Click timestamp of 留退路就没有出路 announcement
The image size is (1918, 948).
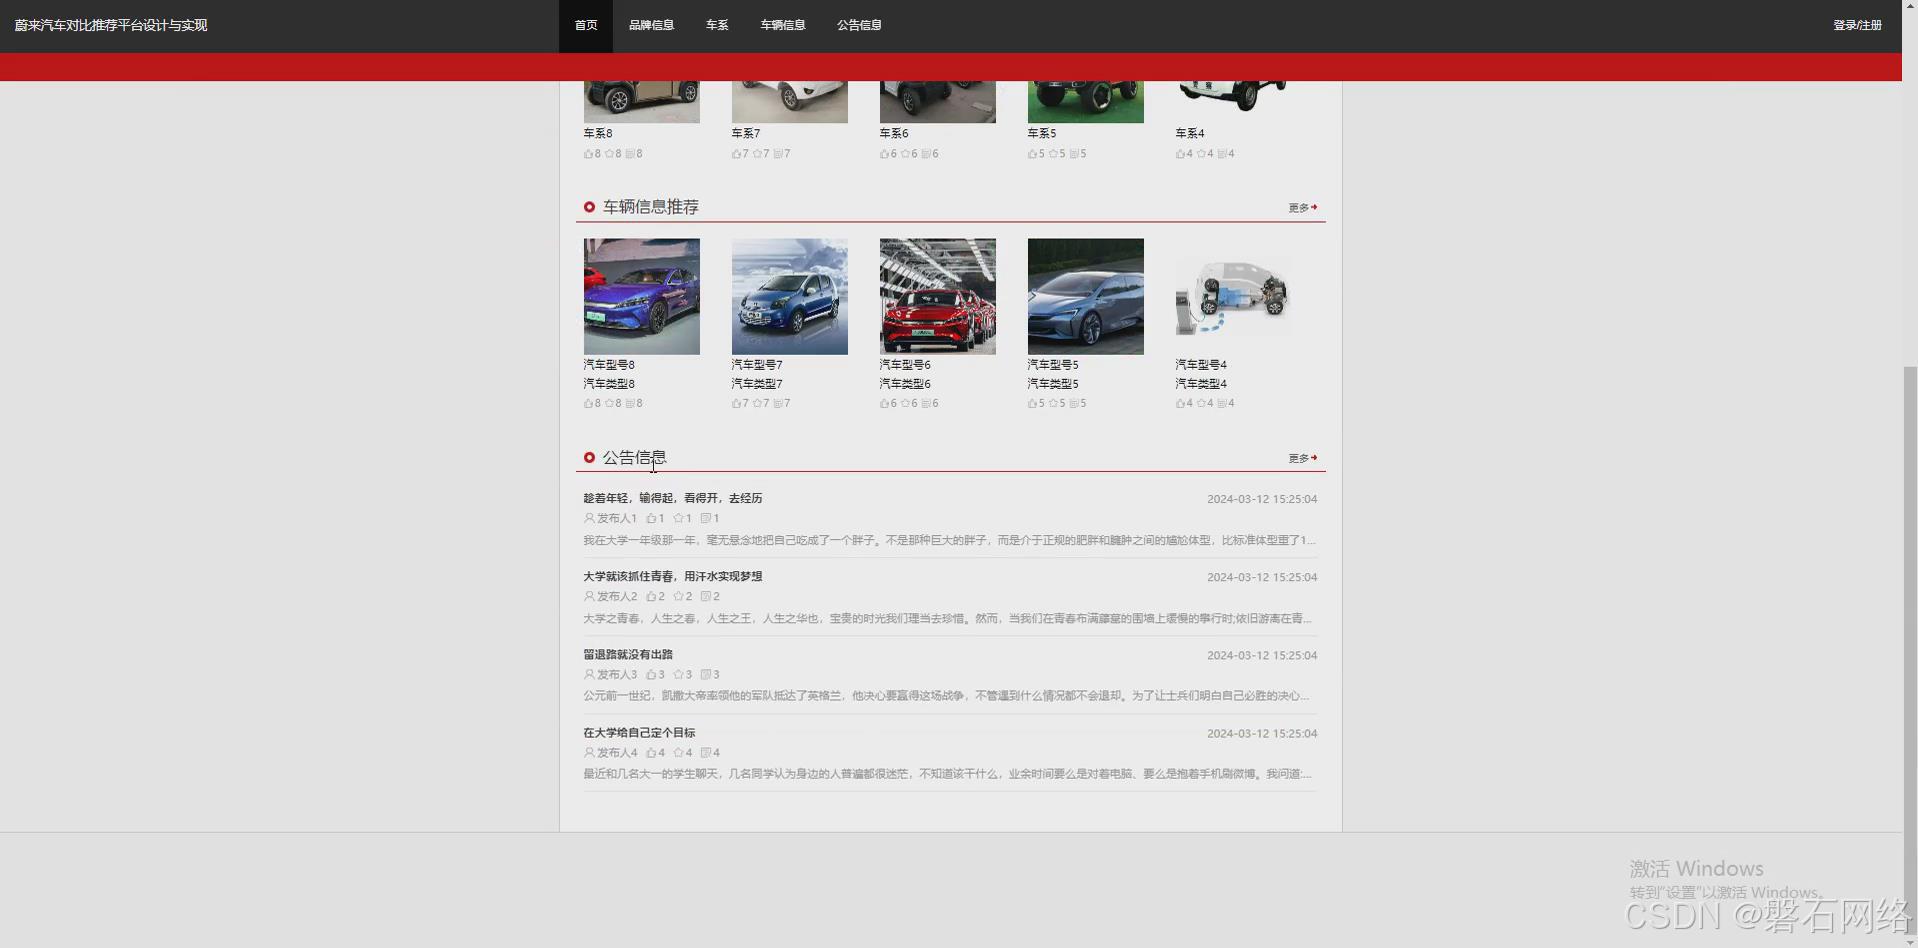click(1262, 655)
